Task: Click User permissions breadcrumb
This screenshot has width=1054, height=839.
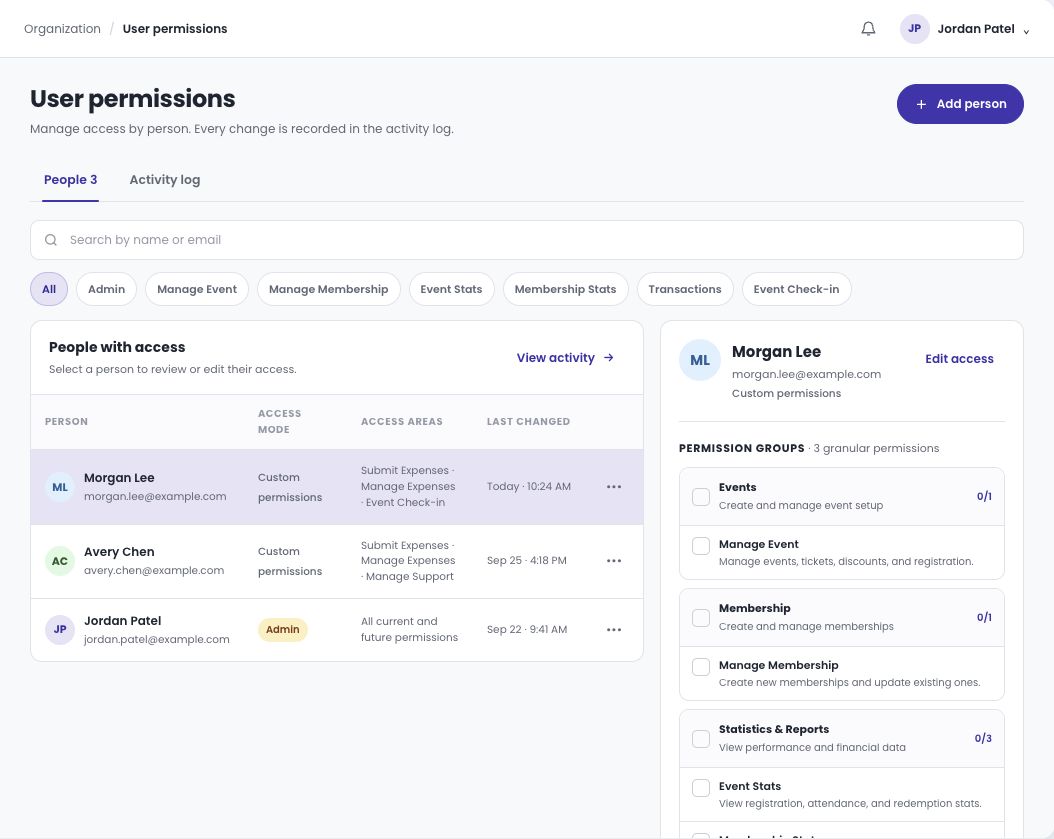Action: [175, 29]
